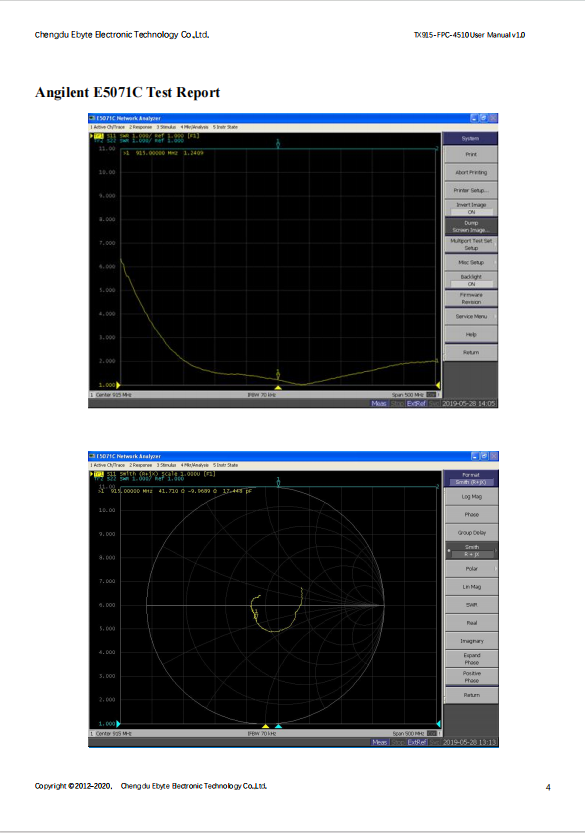Image resolution: width=585 pixels, height=833 pixels.
Task: Click the Group Delay format button
Action: click(x=471, y=532)
